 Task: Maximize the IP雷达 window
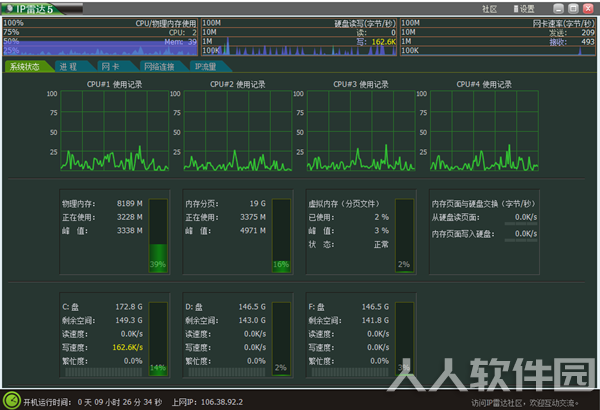click(x=573, y=8)
